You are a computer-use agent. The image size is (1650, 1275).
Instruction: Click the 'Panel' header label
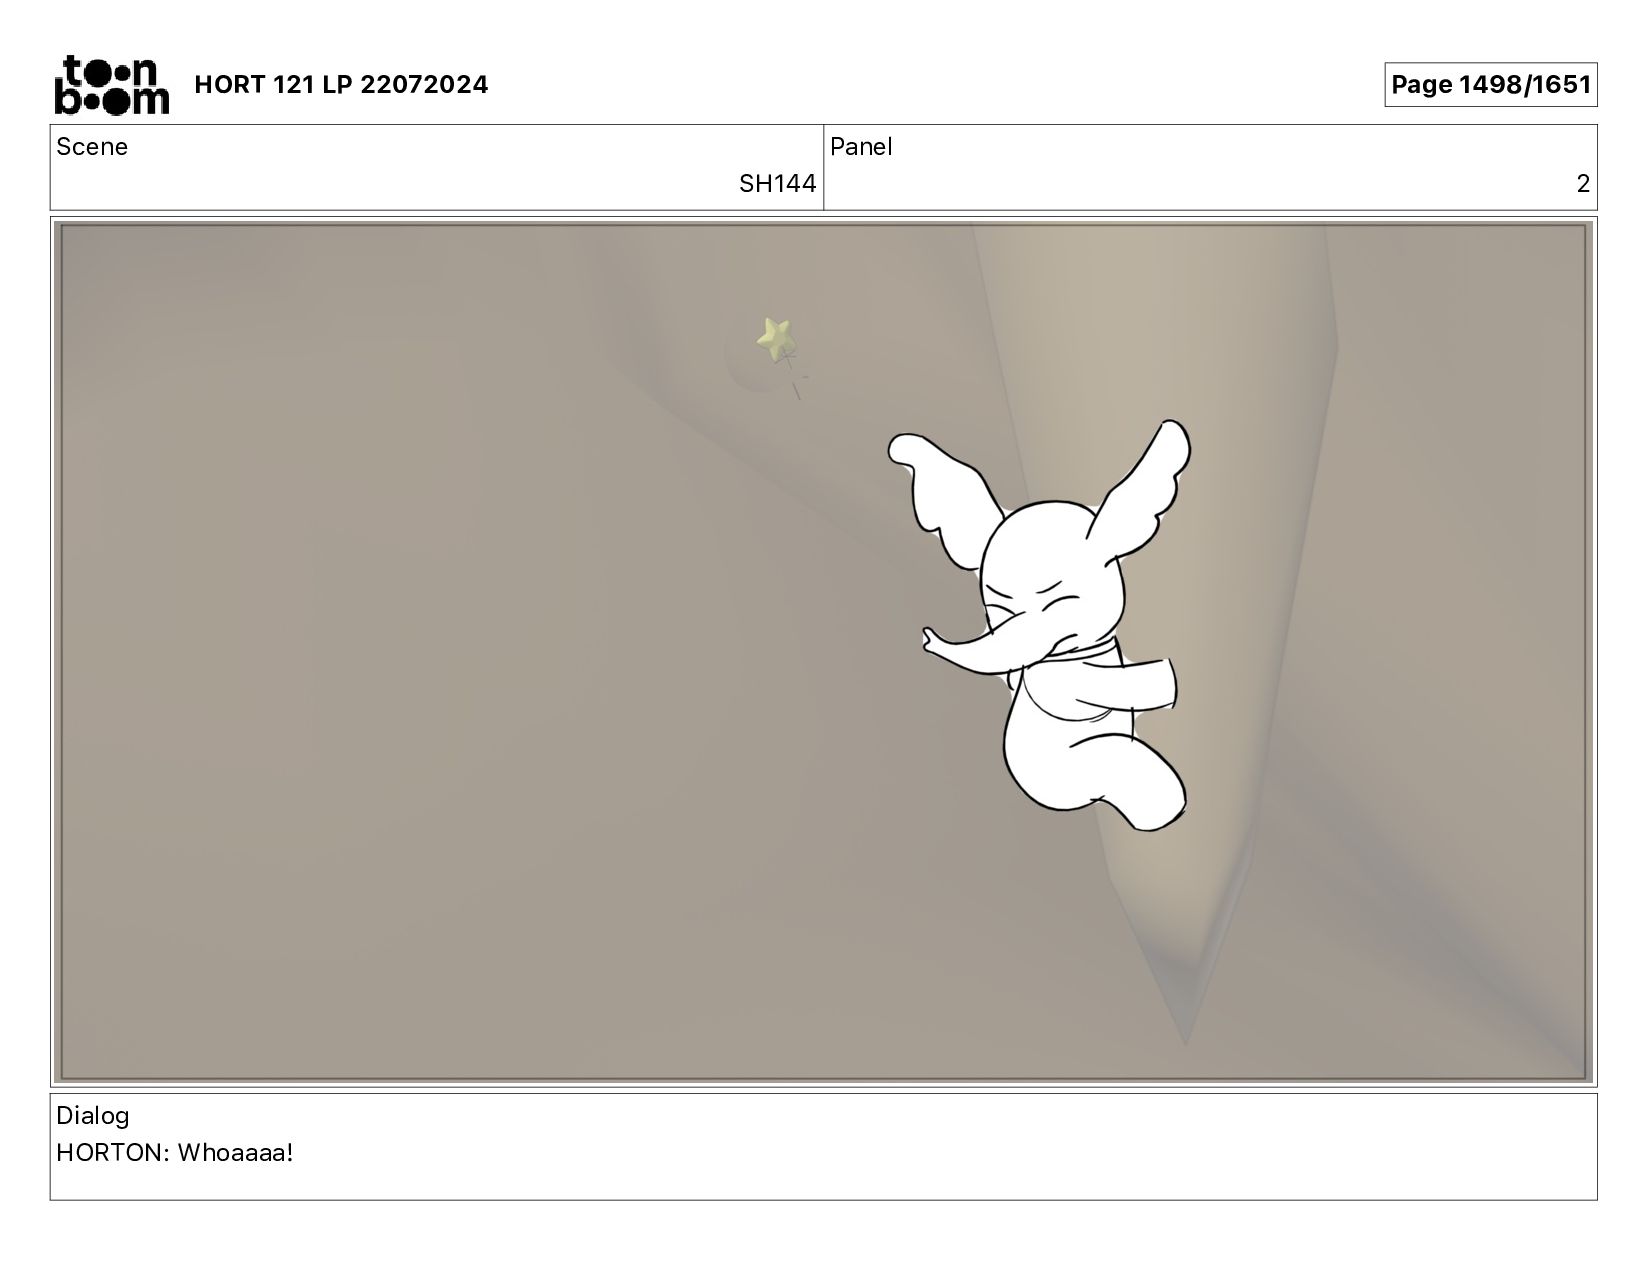[861, 147]
